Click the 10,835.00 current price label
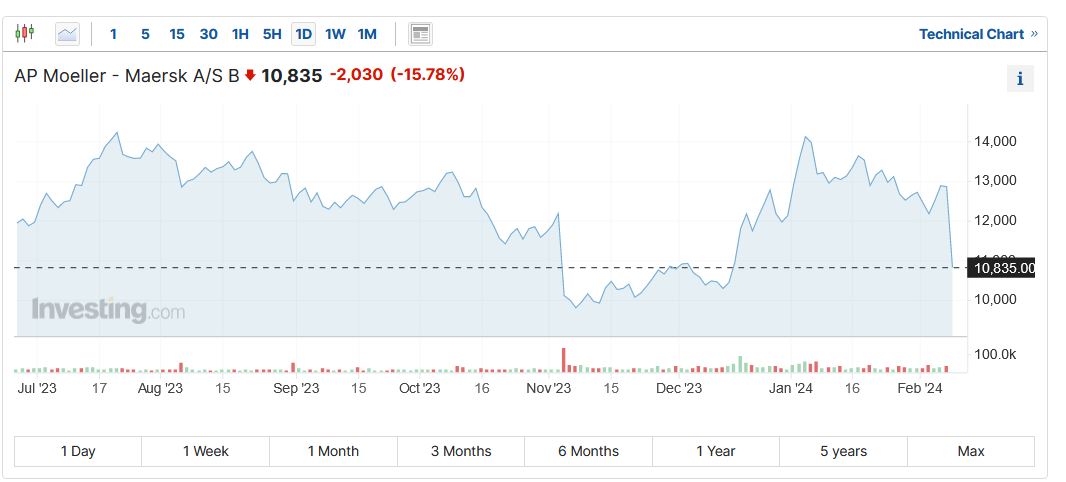The width and height of the screenshot is (1066, 482). [1002, 268]
